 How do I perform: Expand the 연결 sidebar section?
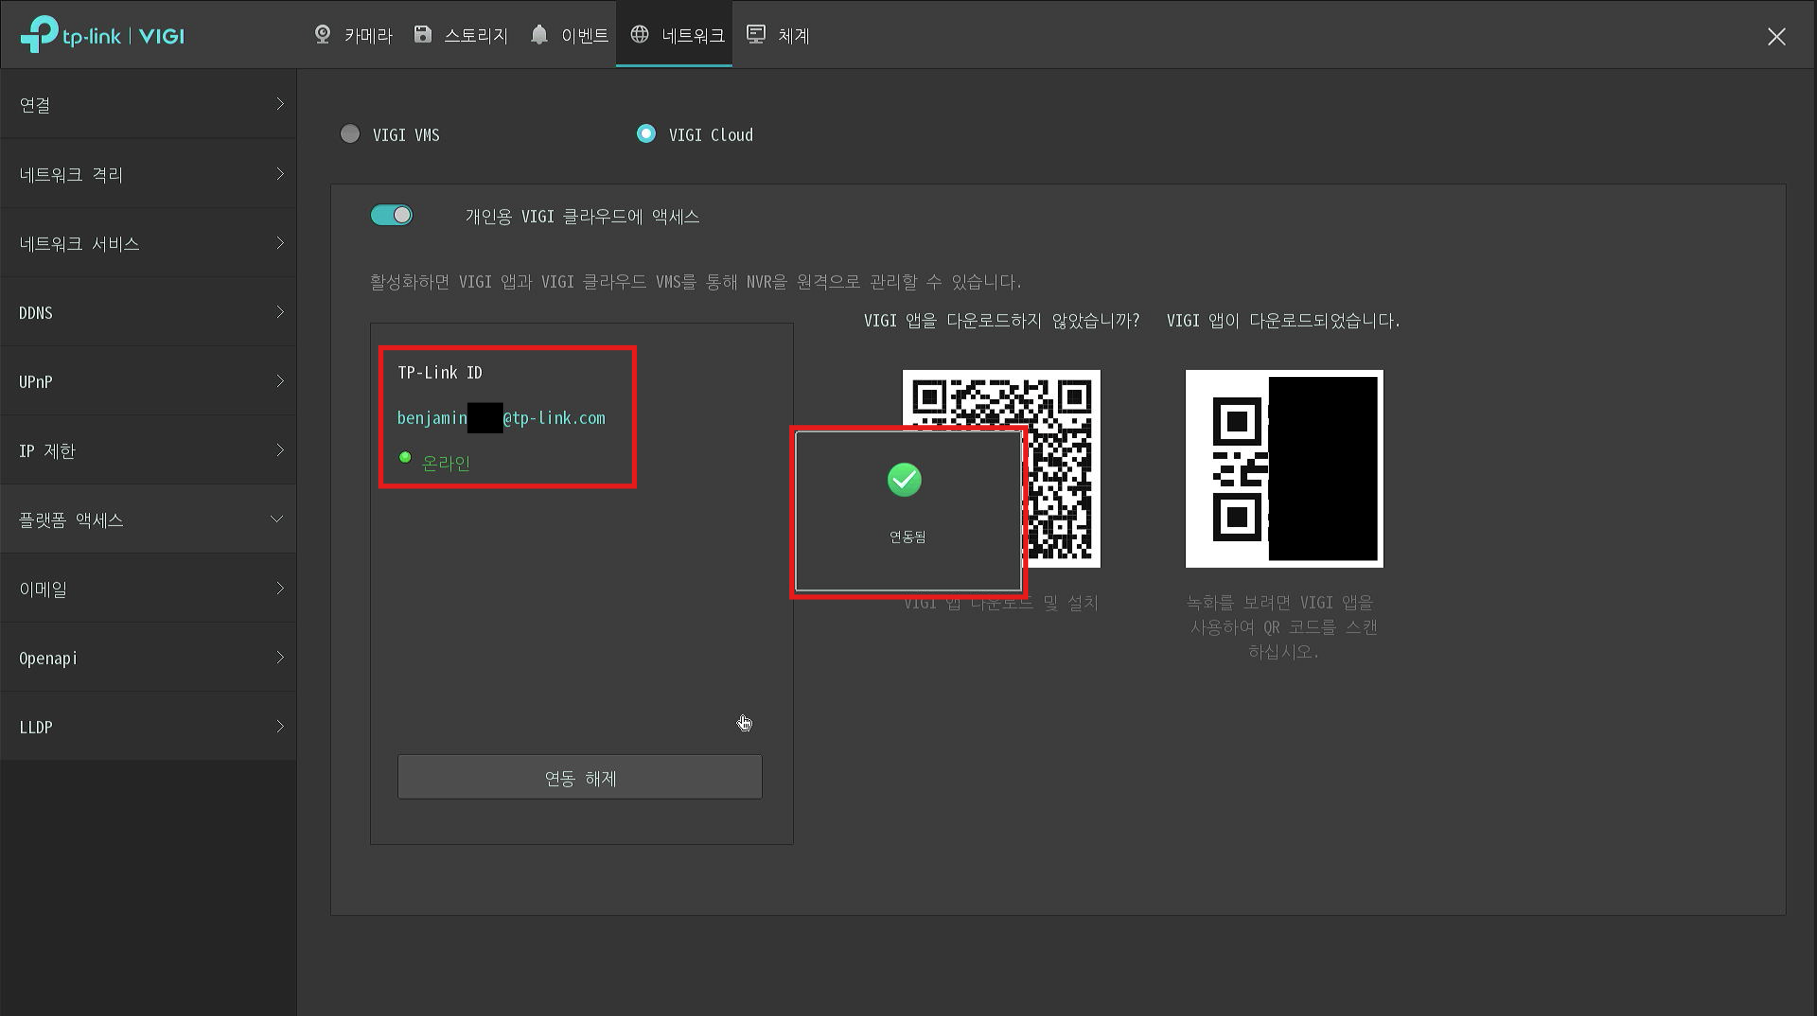(148, 105)
